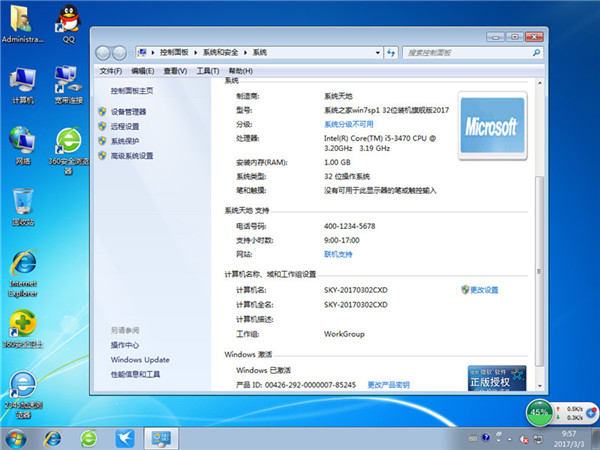
Task: Open Windows Update in the sidebar
Action: (140, 360)
